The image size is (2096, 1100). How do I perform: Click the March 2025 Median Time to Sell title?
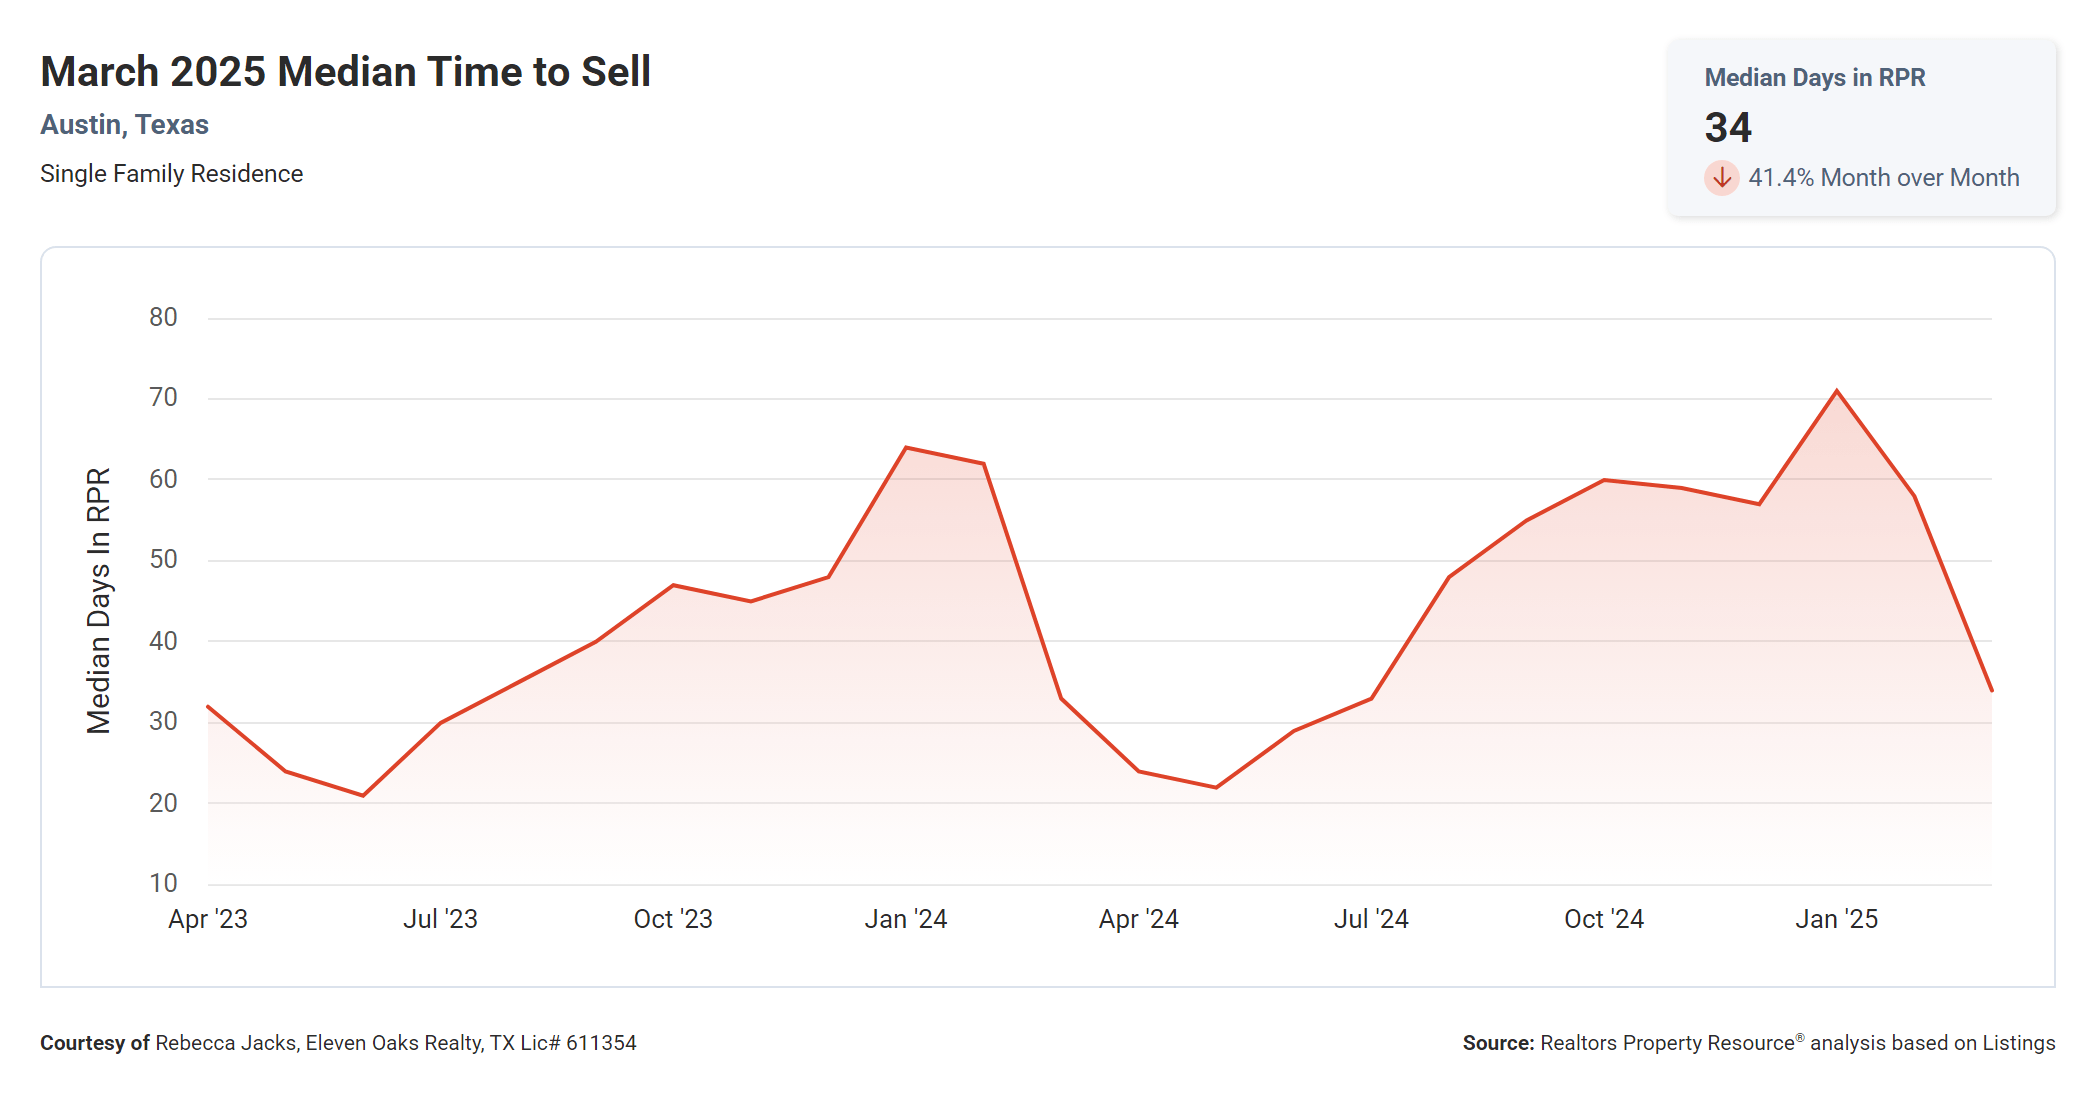(345, 72)
